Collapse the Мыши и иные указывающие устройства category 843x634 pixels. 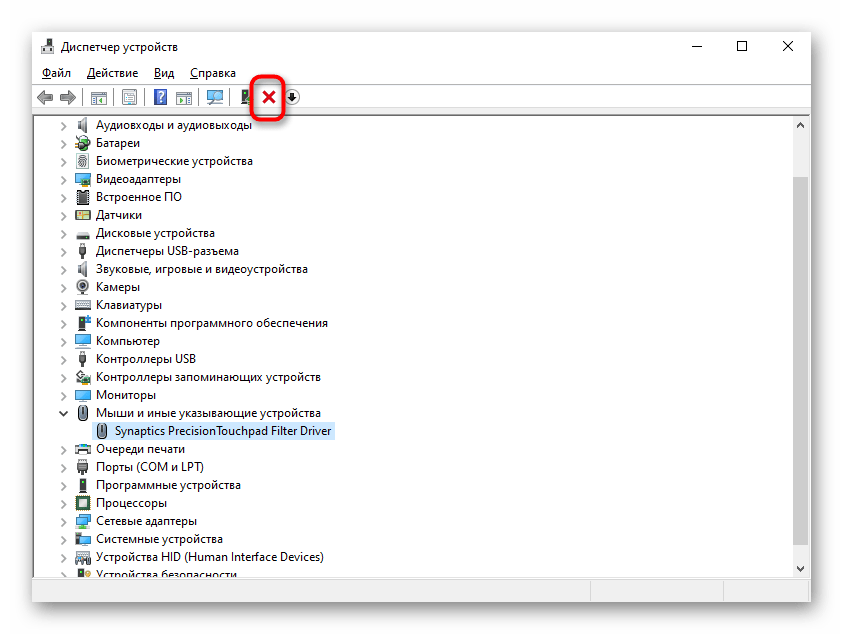(x=63, y=412)
